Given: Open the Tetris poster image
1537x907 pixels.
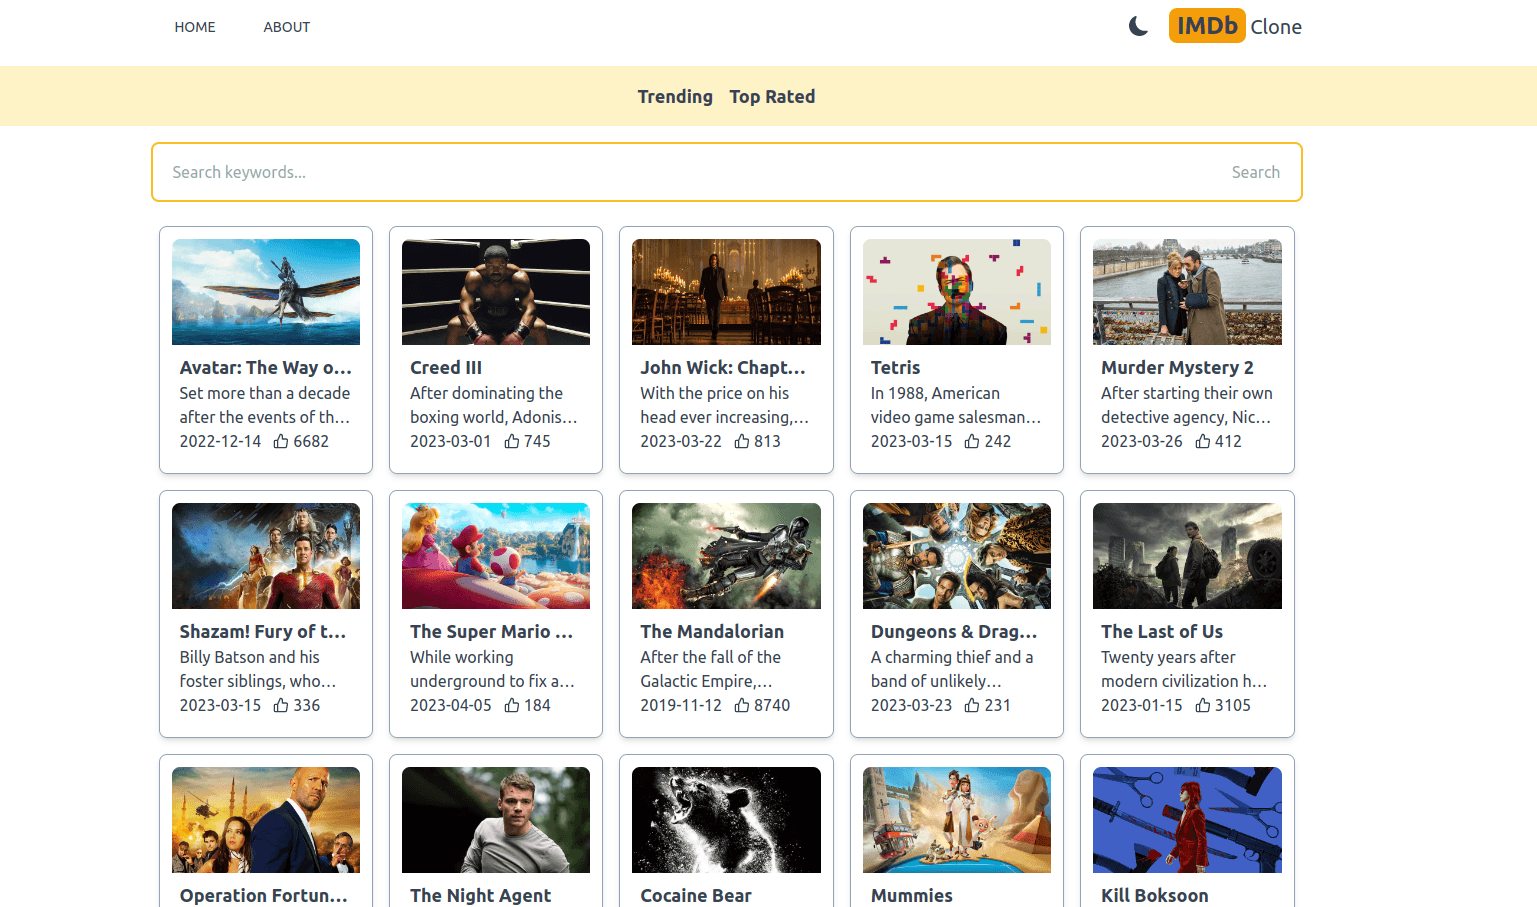Looking at the screenshot, I should [x=957, y=292].
